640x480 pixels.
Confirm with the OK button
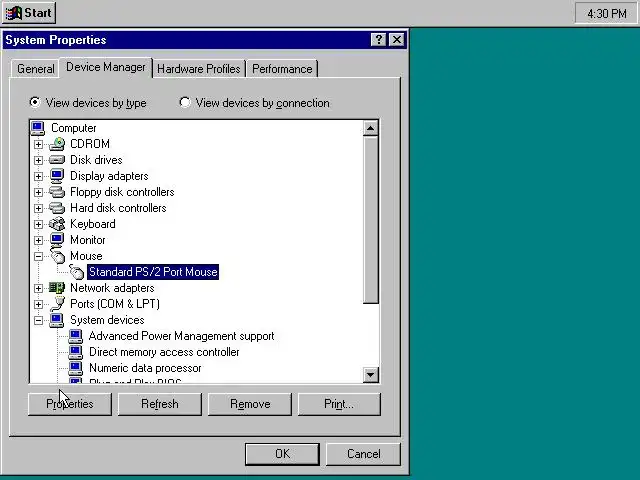[282, 454]
